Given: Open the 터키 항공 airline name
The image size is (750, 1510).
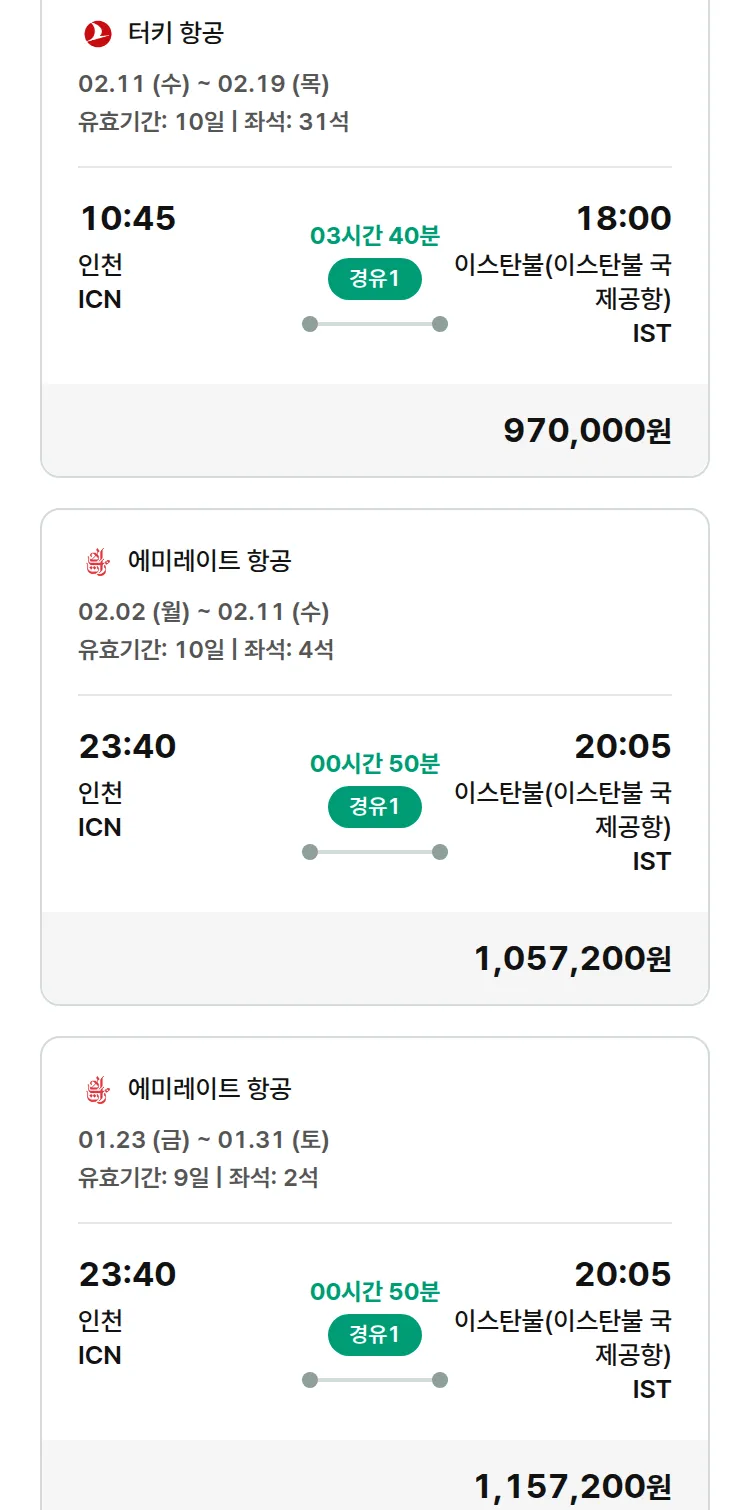Looking at the screenshot, I should point(176,34).
